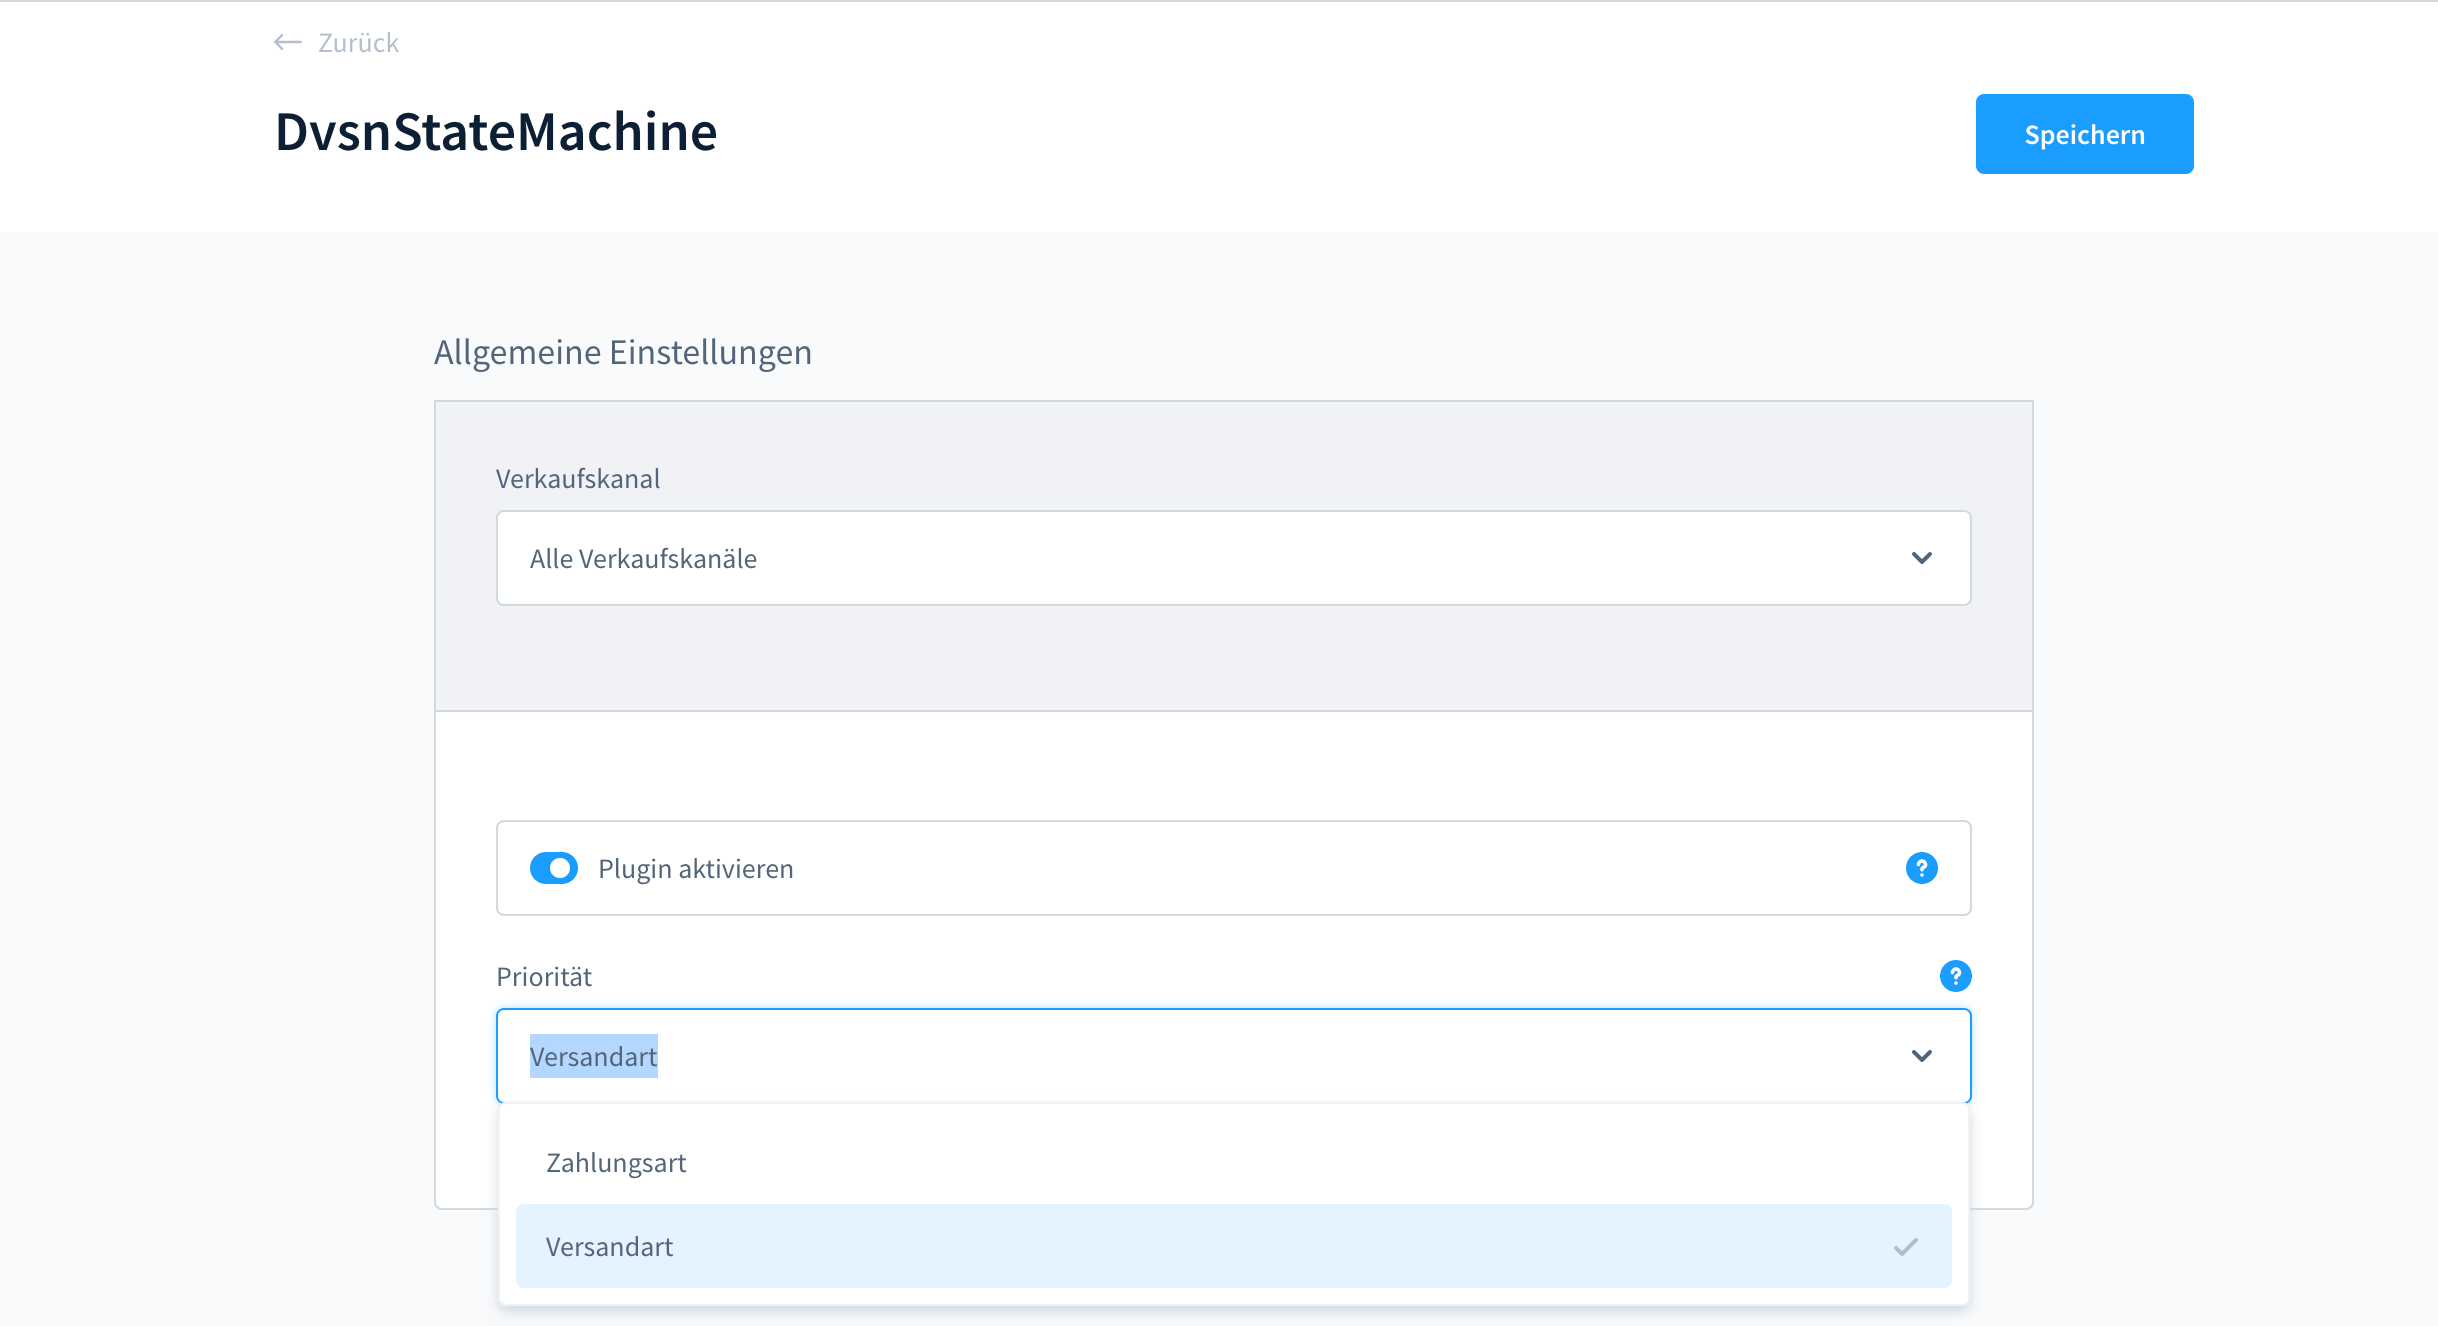Click the Priorität select field
2438x1326 pixels.
(1233, 1056)
